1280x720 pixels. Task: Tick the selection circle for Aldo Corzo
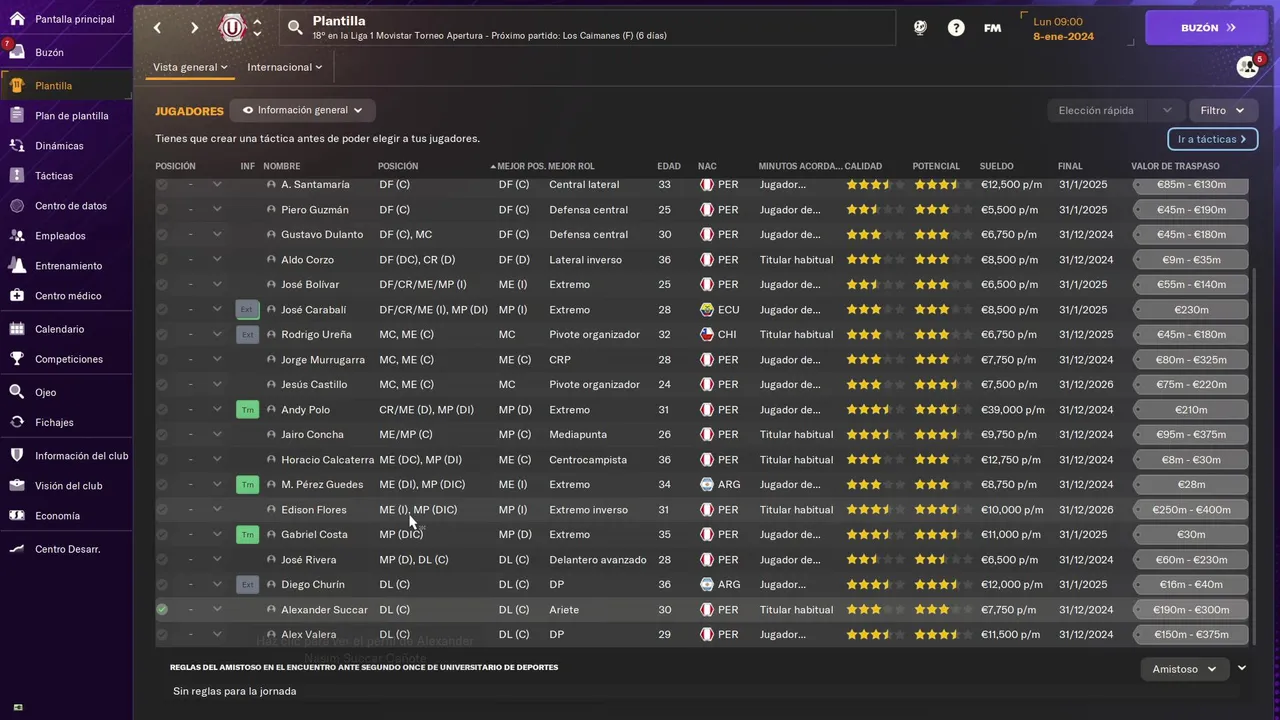(x=162, y=260)
